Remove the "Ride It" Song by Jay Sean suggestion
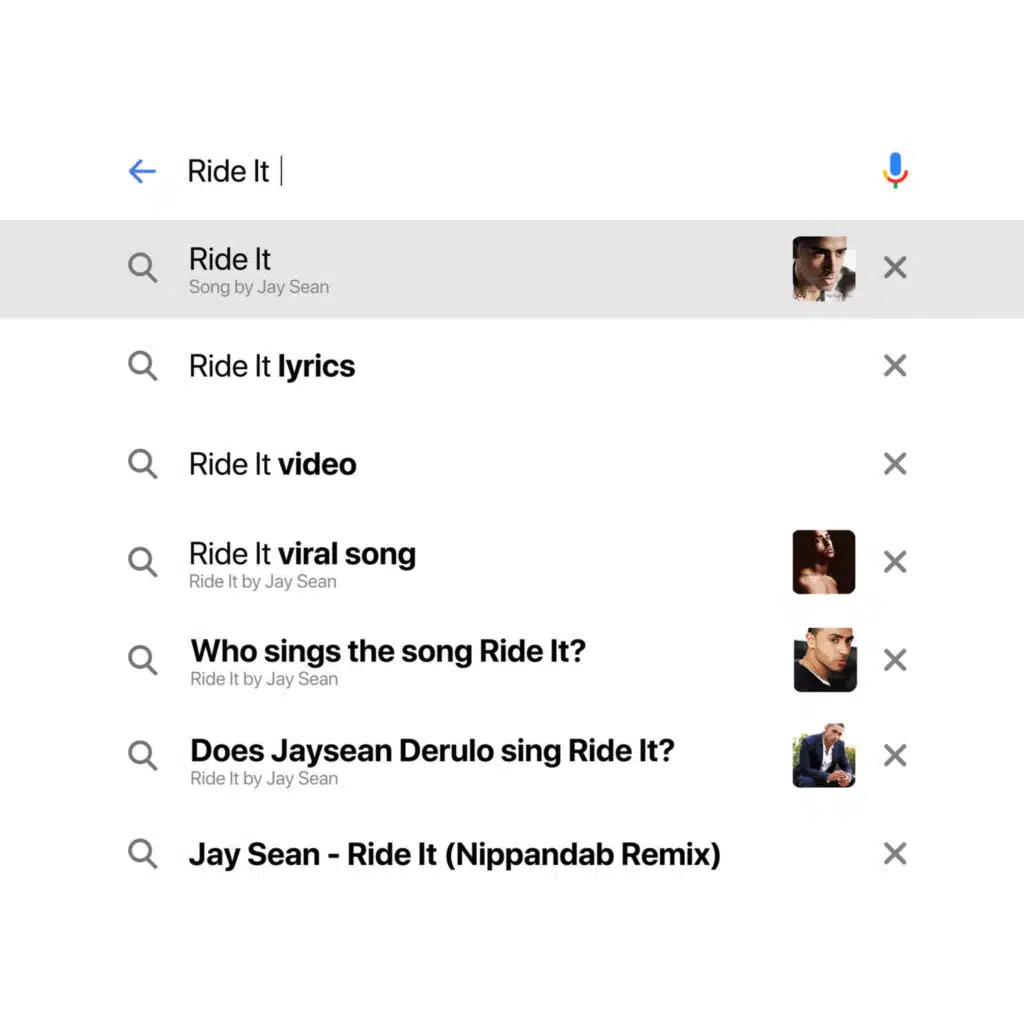The image size is (1024, 1024). [895, 267]
